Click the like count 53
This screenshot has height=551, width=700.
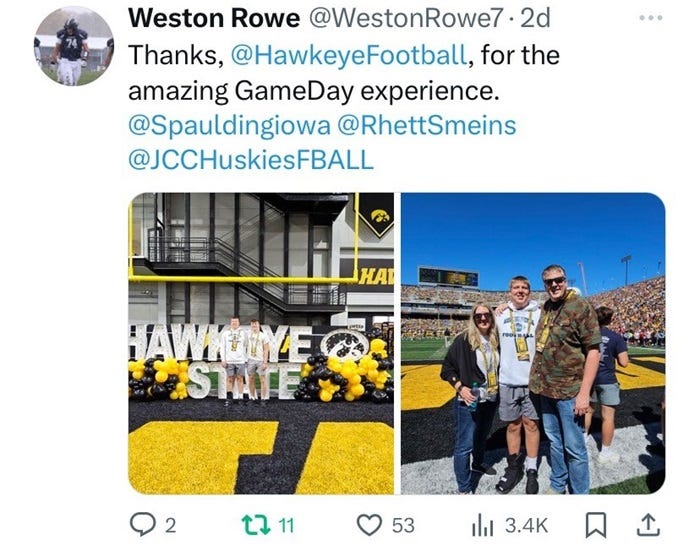[403, 526]
